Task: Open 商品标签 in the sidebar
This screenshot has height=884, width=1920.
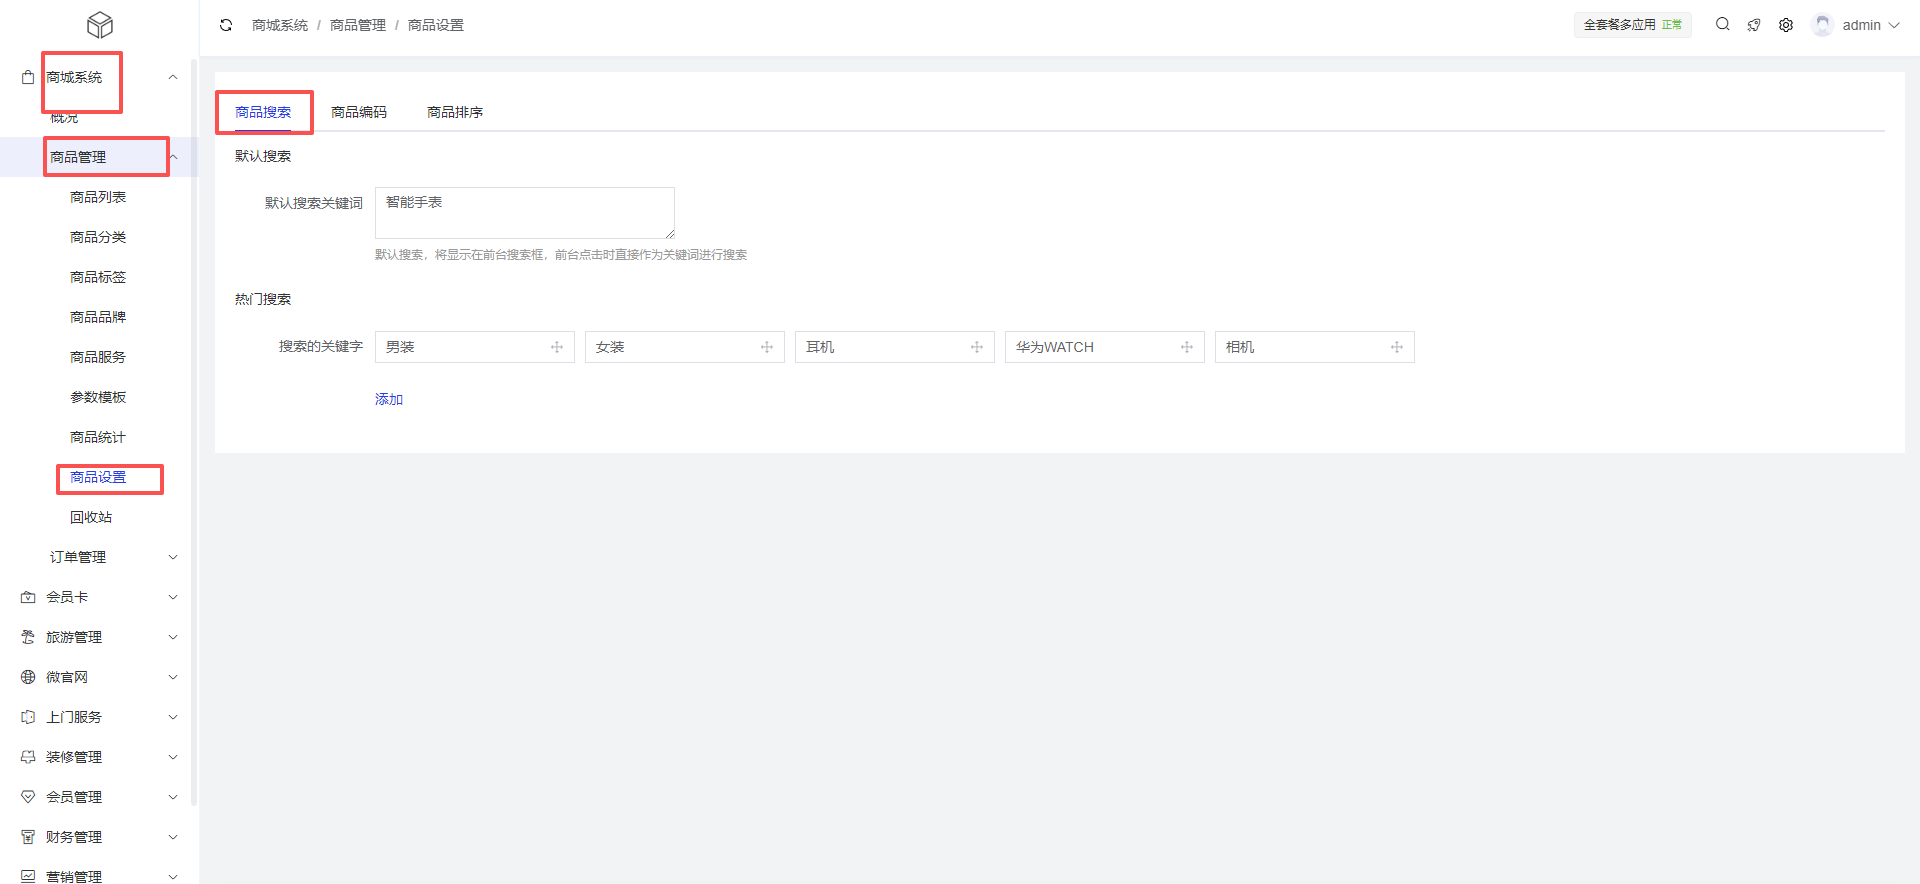Action: point(98,277)
